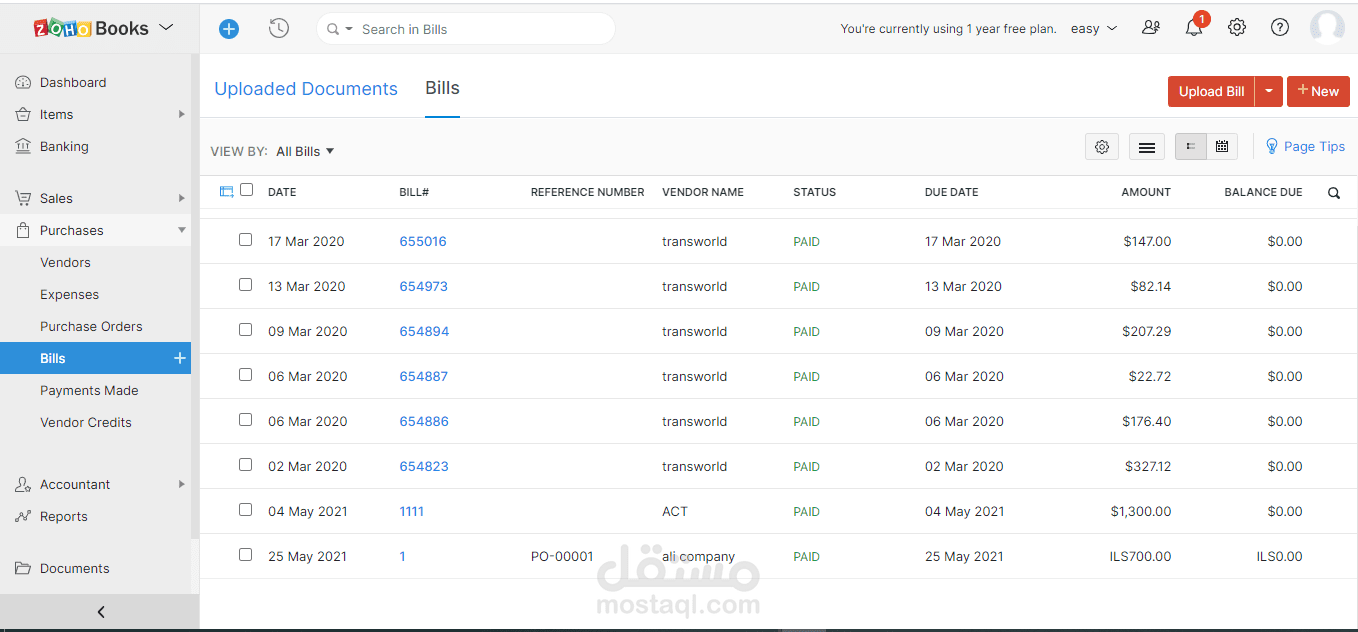Check the box for bill 1111
The height and width of the screenshot is (632, 1358).
click(245, 510)
